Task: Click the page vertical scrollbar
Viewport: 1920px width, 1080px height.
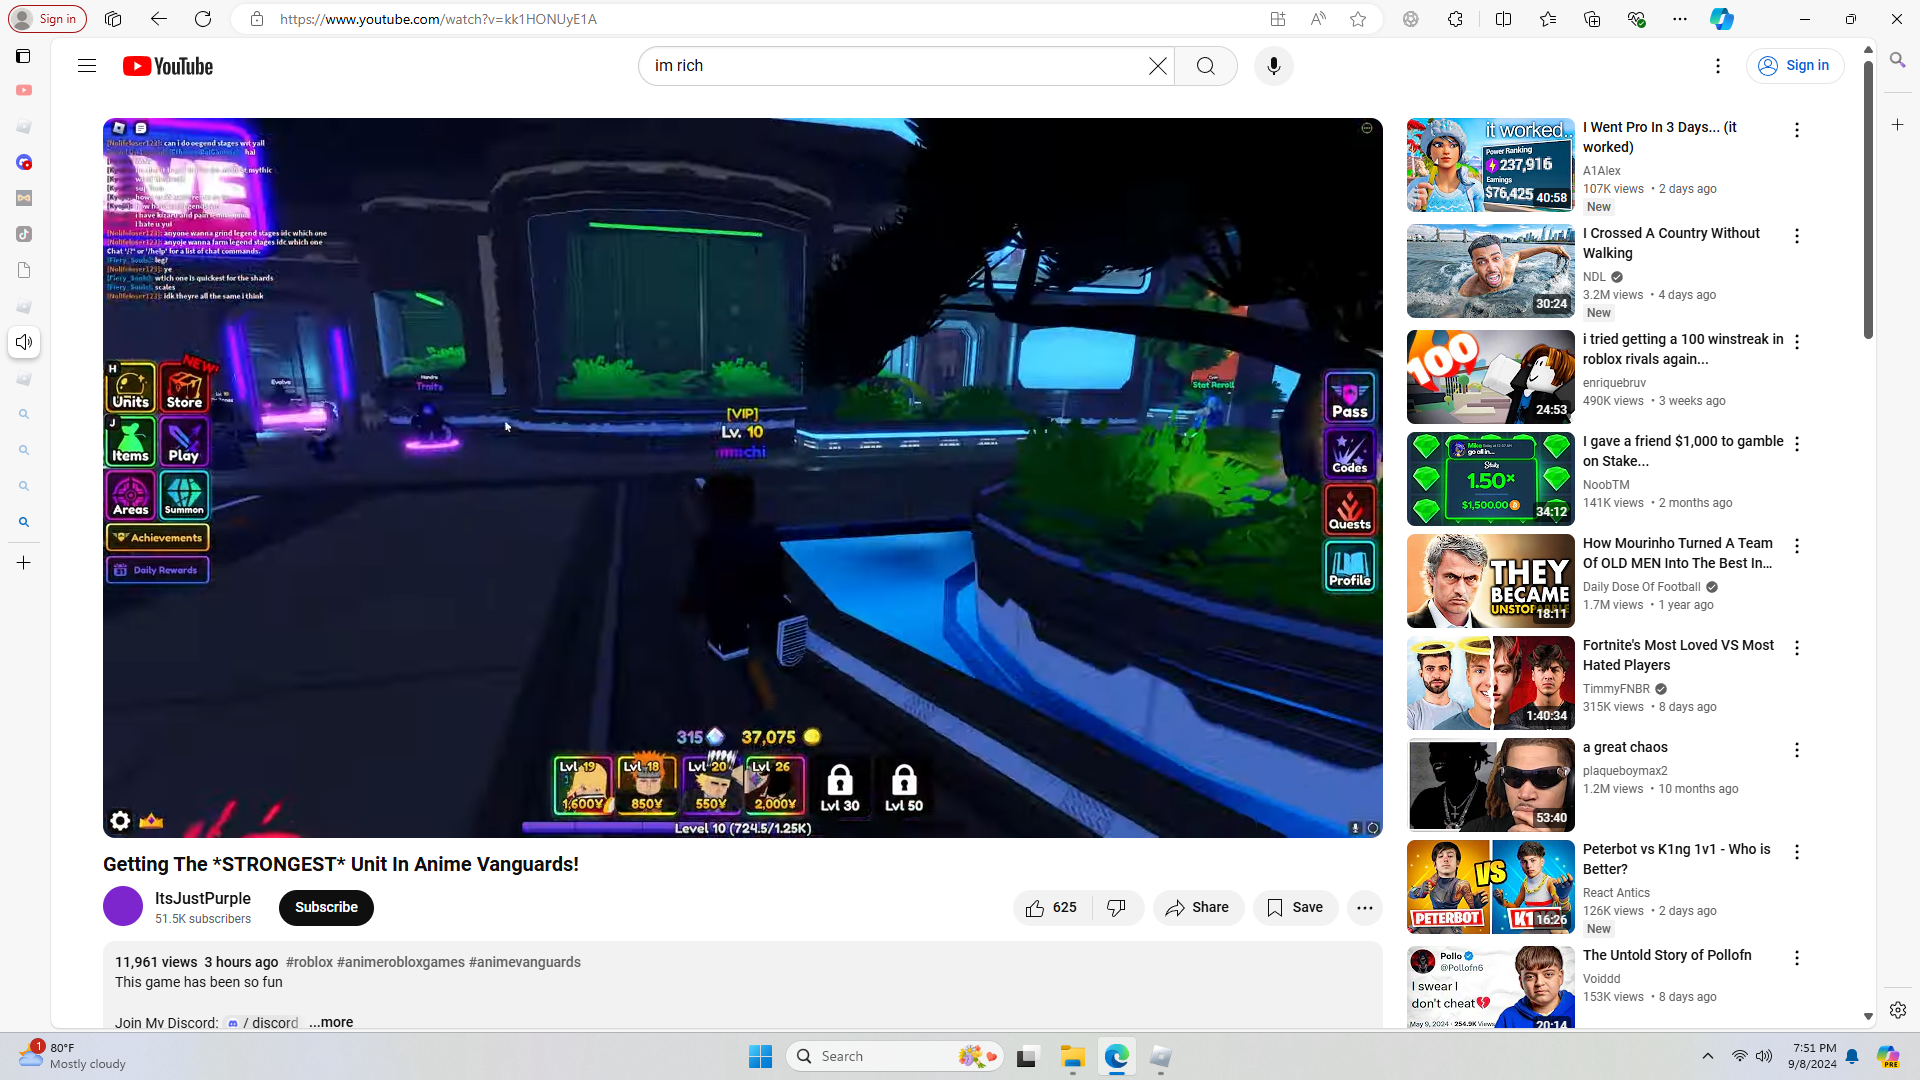Action: pyautogui.click(x=1868, y=200)
